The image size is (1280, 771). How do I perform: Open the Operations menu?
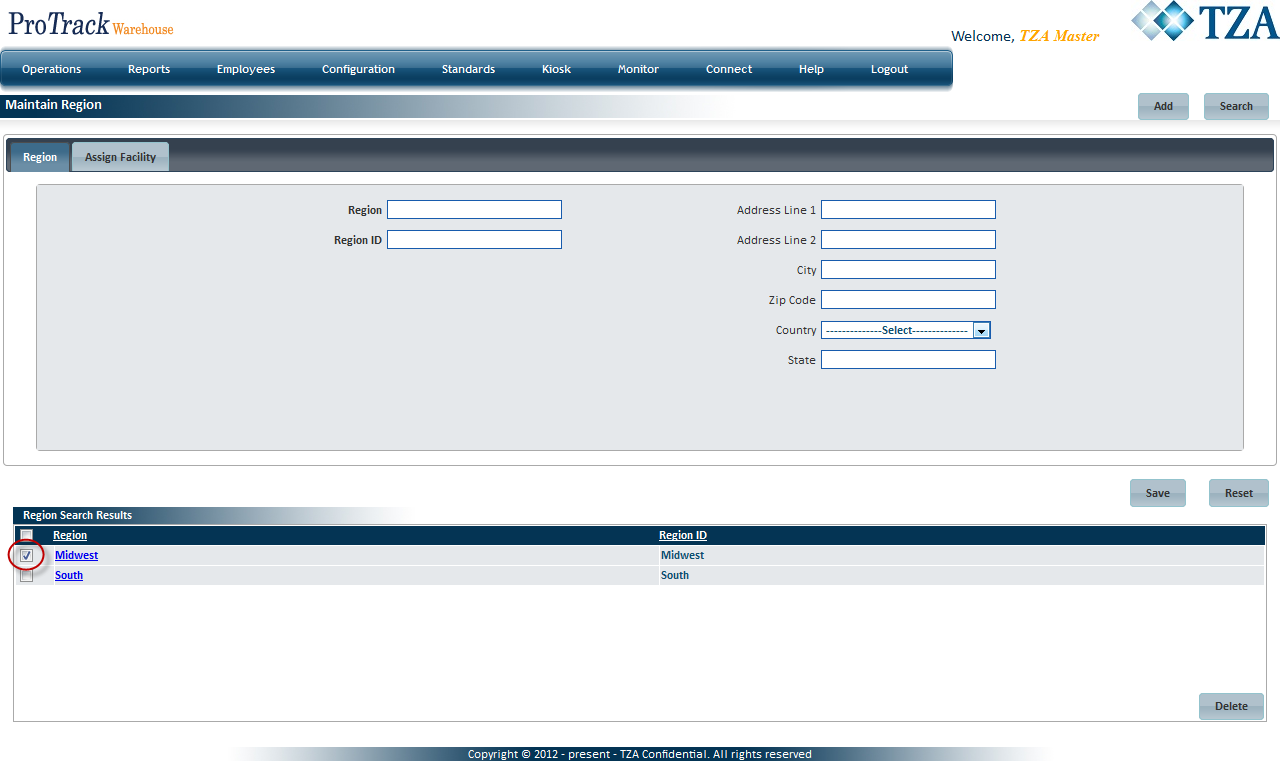pos(52,69)
